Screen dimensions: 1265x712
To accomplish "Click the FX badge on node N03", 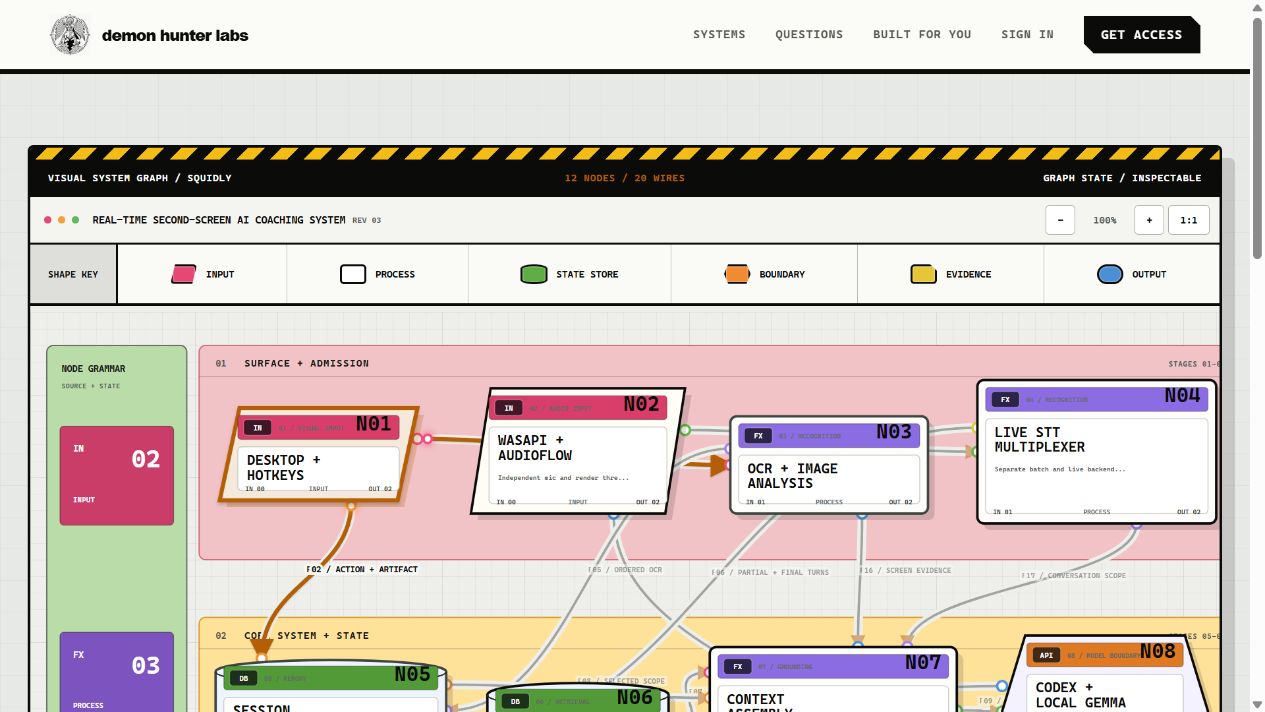I will (759, 436).
